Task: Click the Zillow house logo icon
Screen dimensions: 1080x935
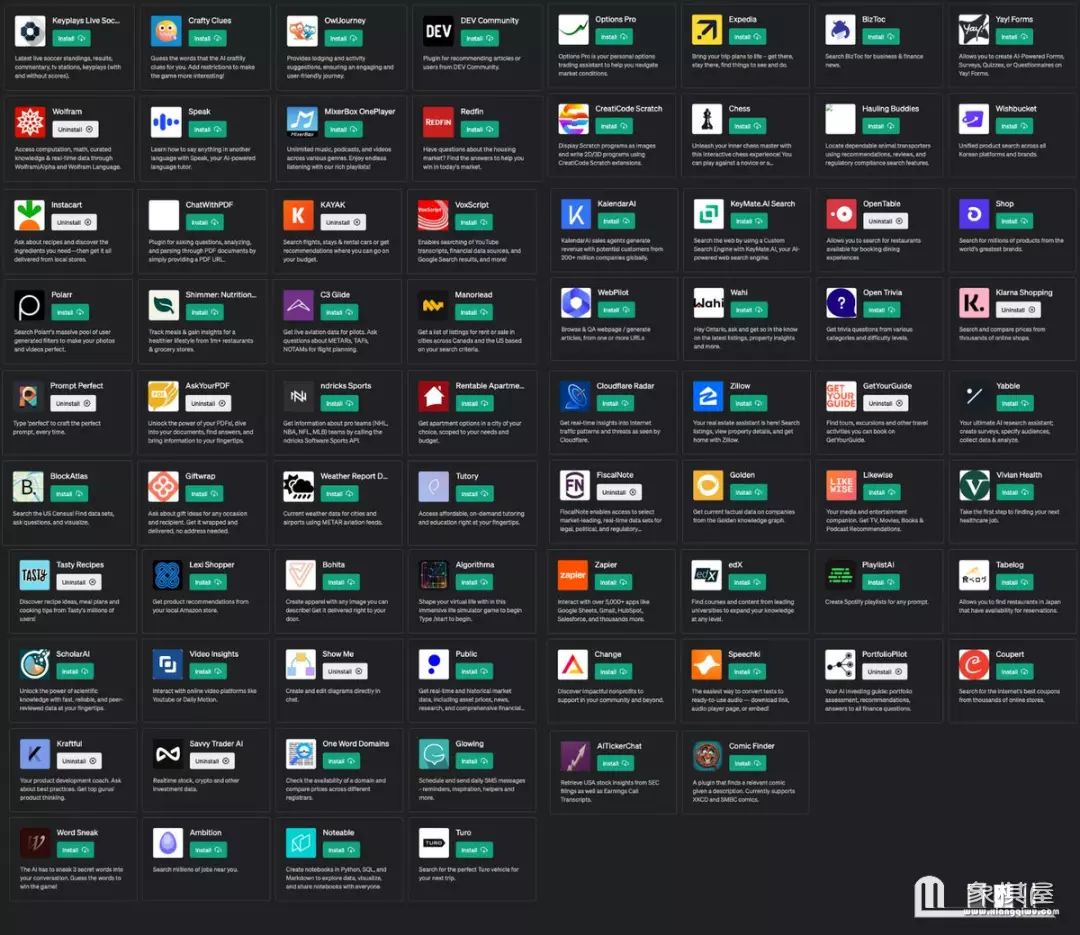Action: tap(708, 396)
